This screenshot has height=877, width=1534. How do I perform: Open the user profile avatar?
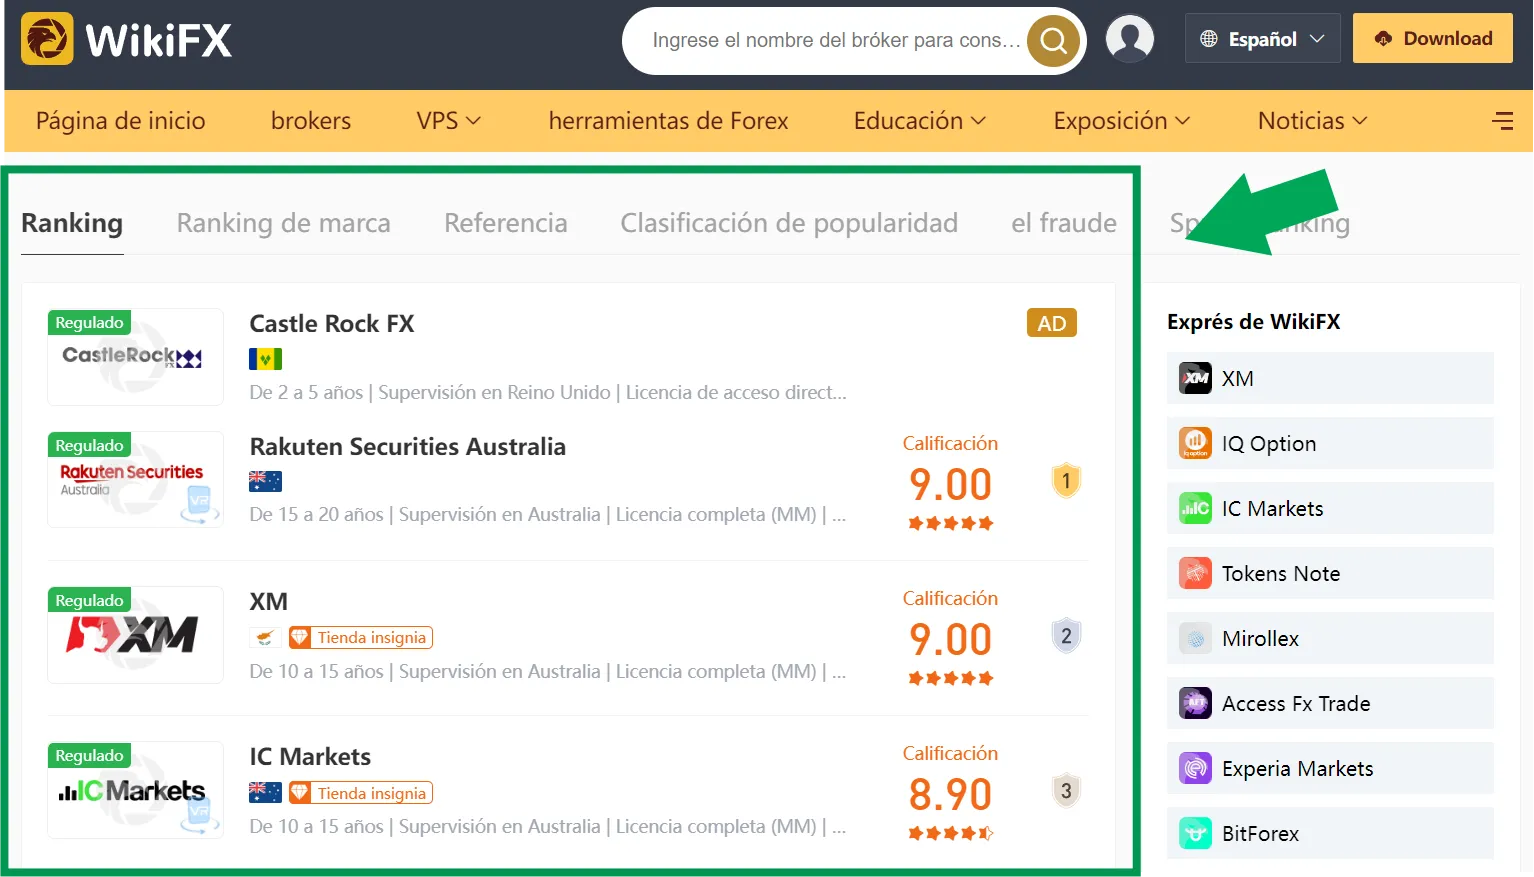tap(1130, 39)
